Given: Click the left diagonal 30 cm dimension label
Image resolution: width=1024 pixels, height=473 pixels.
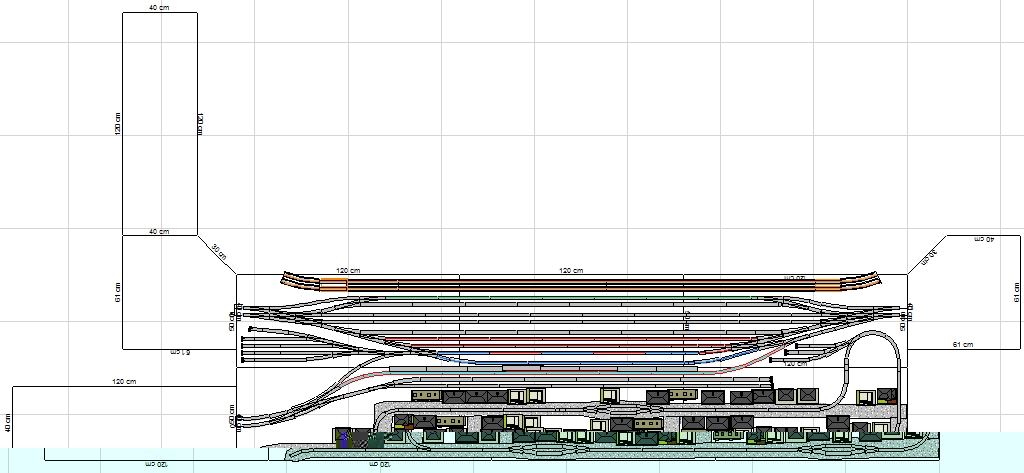Looking at the screenshot, I should pos(217,251).
